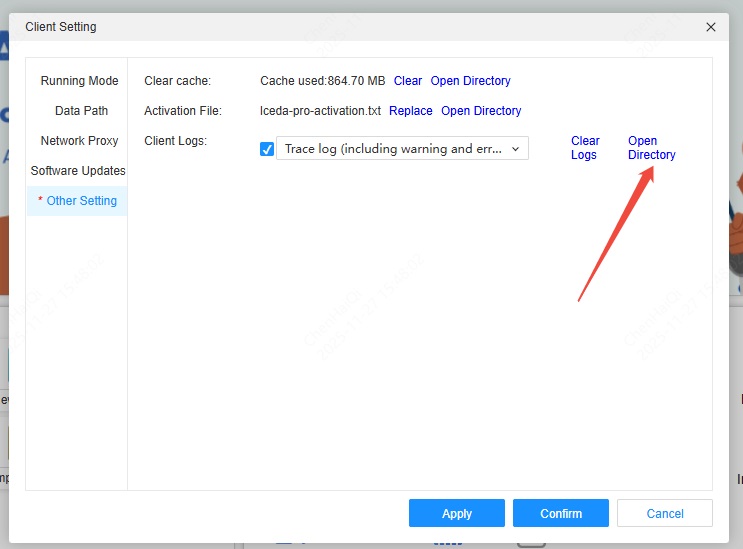This screenshot has width=743, height=549.
Task: Go to Software Updates settings
Action: coord(78,171)
